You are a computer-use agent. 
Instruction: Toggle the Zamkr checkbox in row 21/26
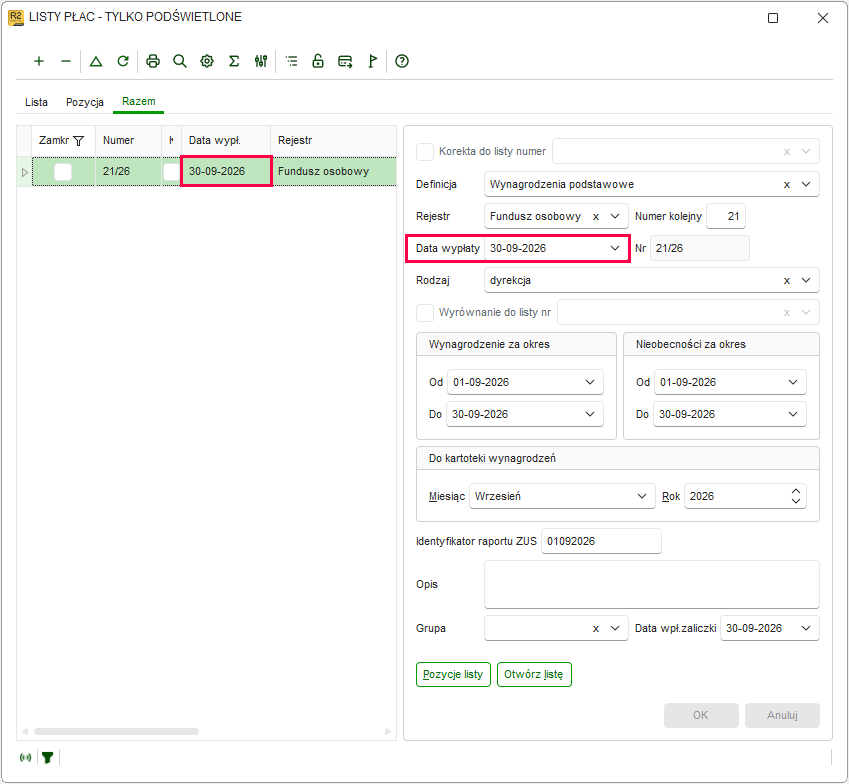point(63,172)
